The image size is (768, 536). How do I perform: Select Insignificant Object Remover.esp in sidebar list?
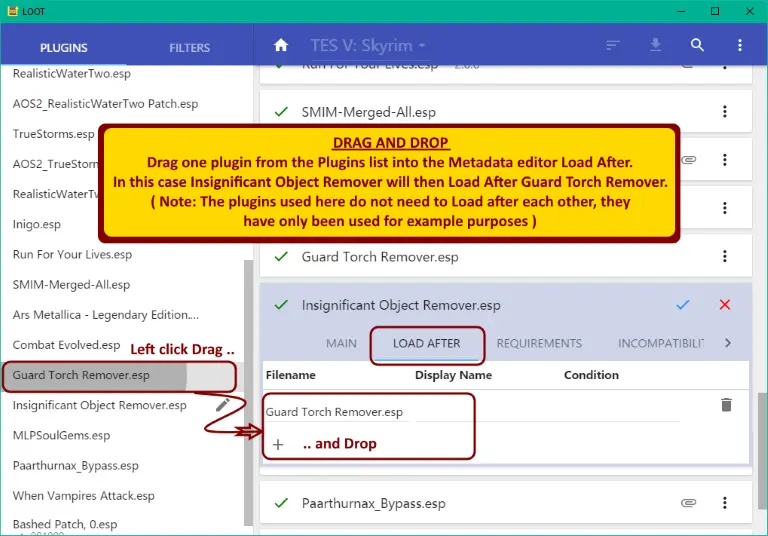(x=99, y=405)
